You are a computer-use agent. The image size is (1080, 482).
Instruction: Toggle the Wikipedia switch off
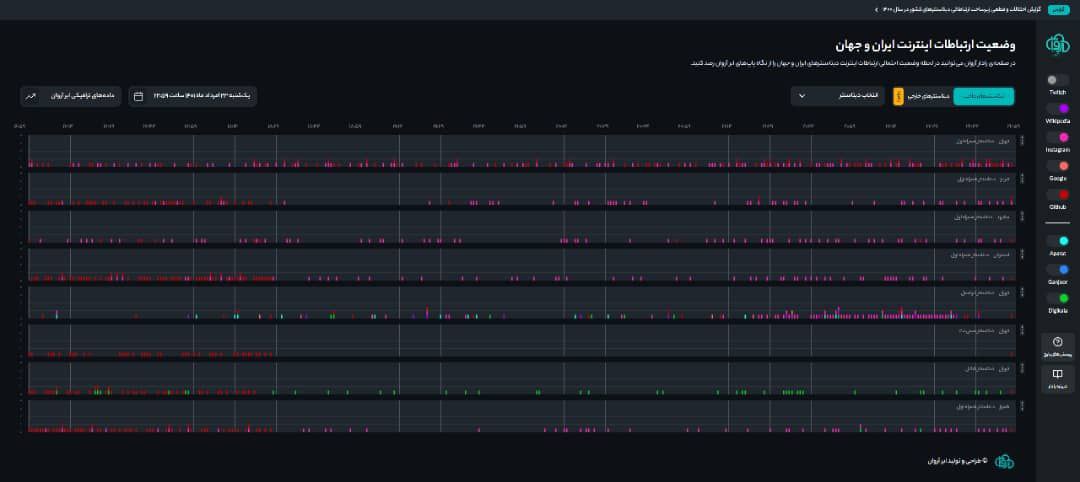pyautogui.click(x=1057, y=109)
